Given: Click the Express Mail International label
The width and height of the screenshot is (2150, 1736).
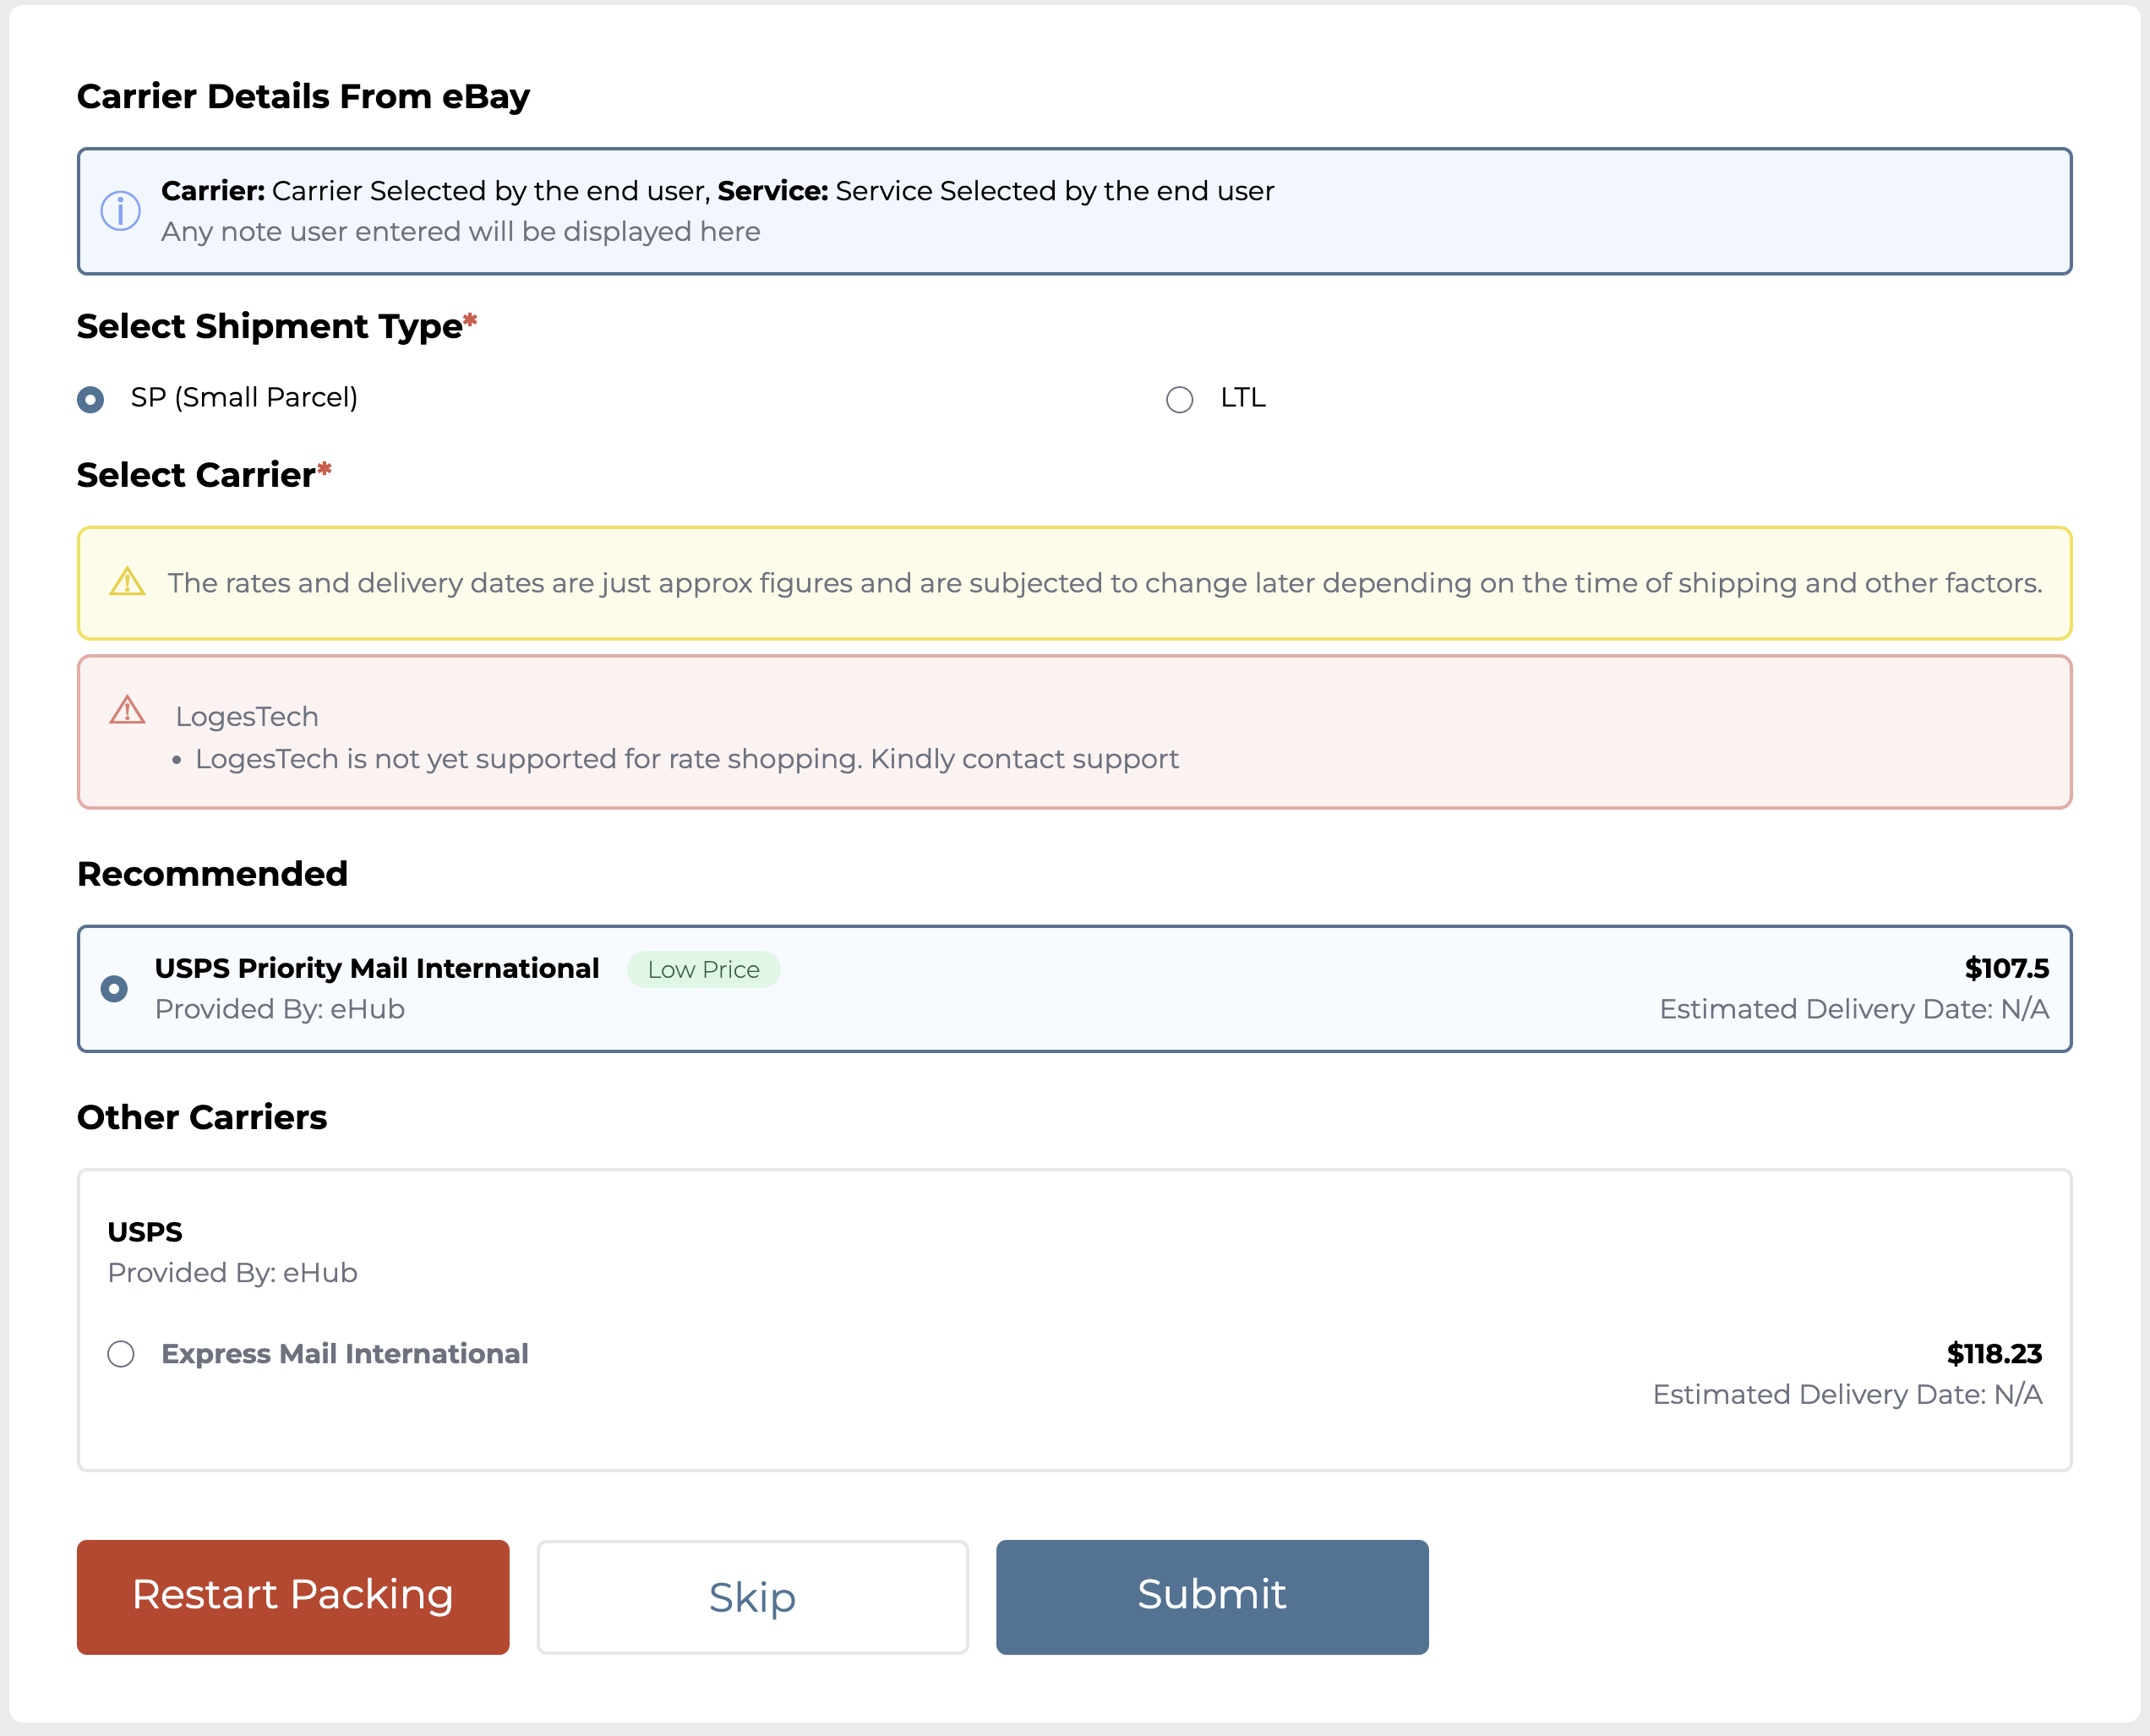Looking at the screenshot, I should (x=344, y=1353).
